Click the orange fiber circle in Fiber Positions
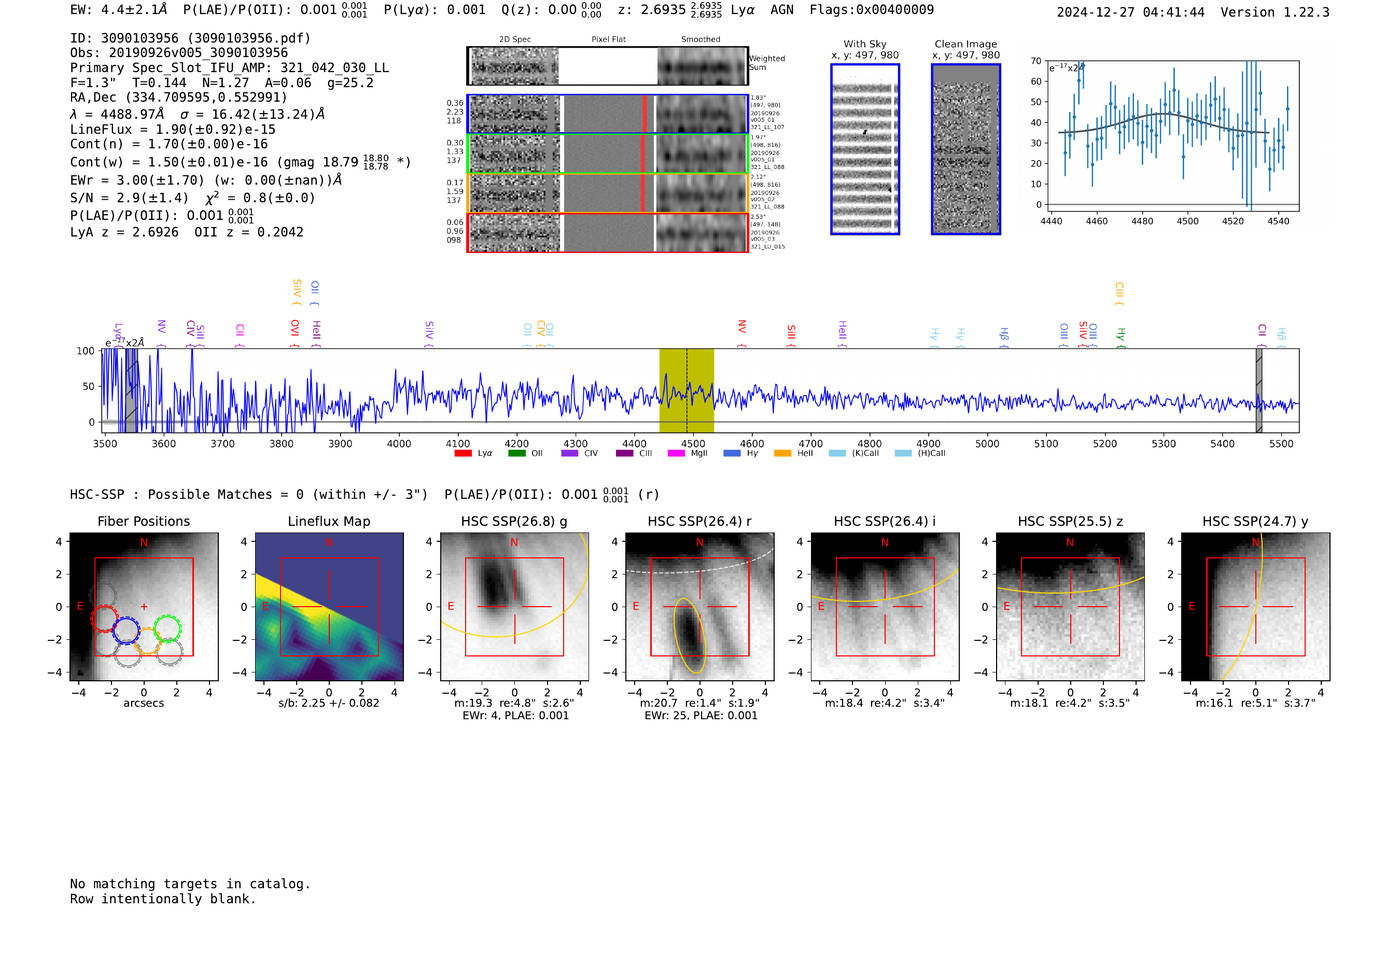Viewport: 1400px width, 953px height. tap(147, 641)
